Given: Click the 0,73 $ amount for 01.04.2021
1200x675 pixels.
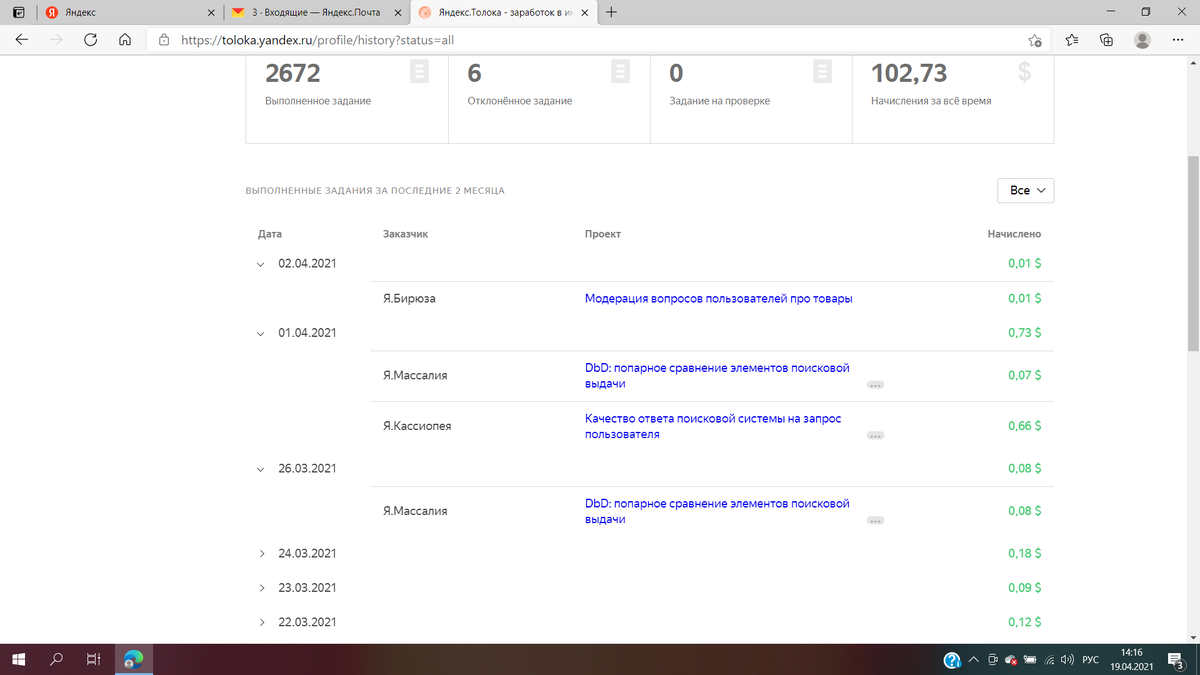Looking at the screenshot, I should [x=1025, y=333].
